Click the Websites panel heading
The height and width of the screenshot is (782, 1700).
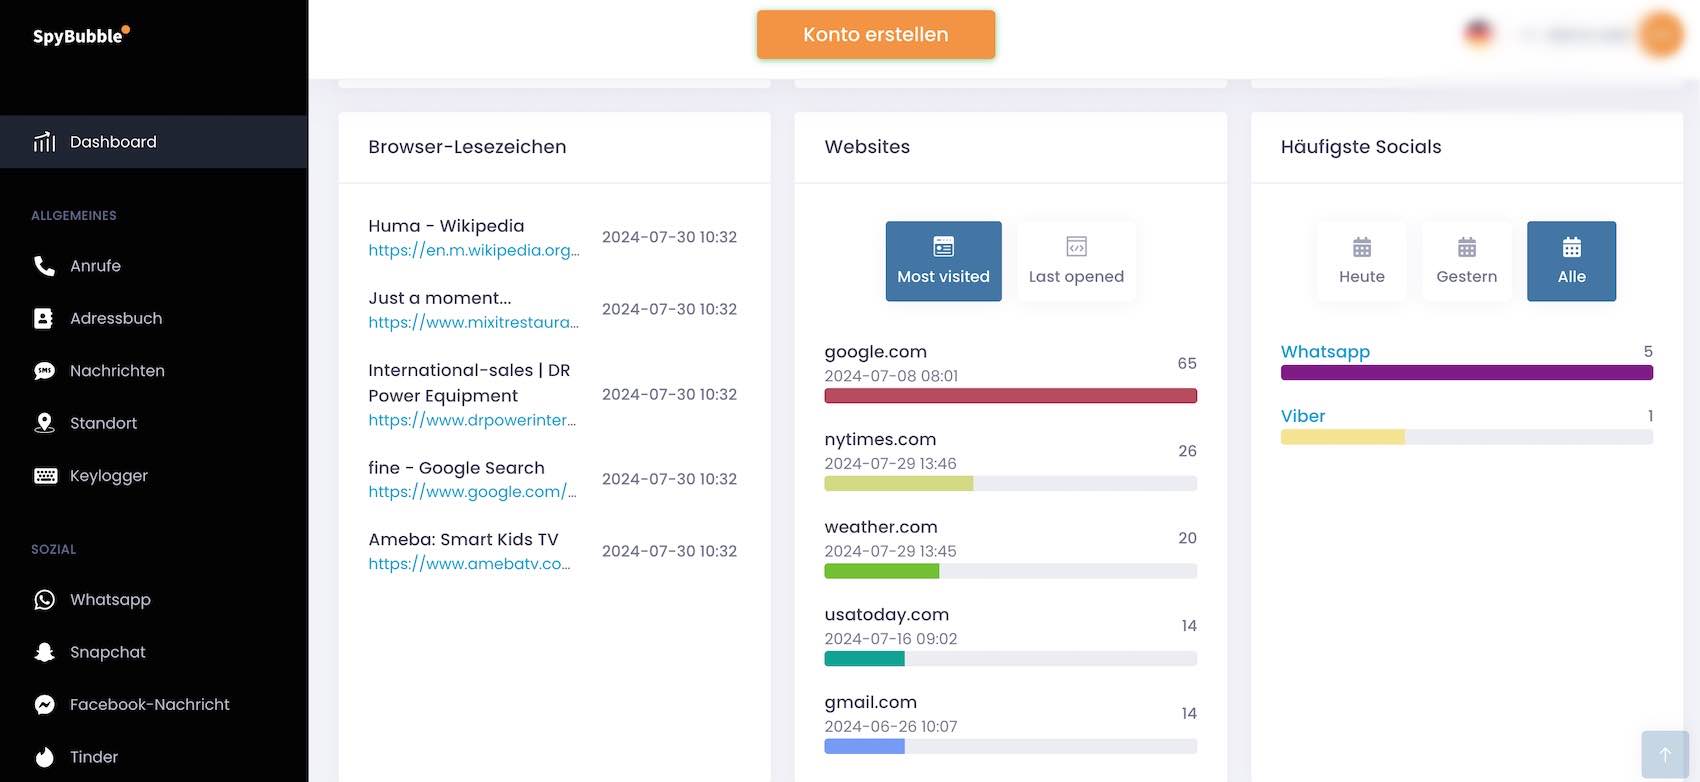[x=867, y=147]
